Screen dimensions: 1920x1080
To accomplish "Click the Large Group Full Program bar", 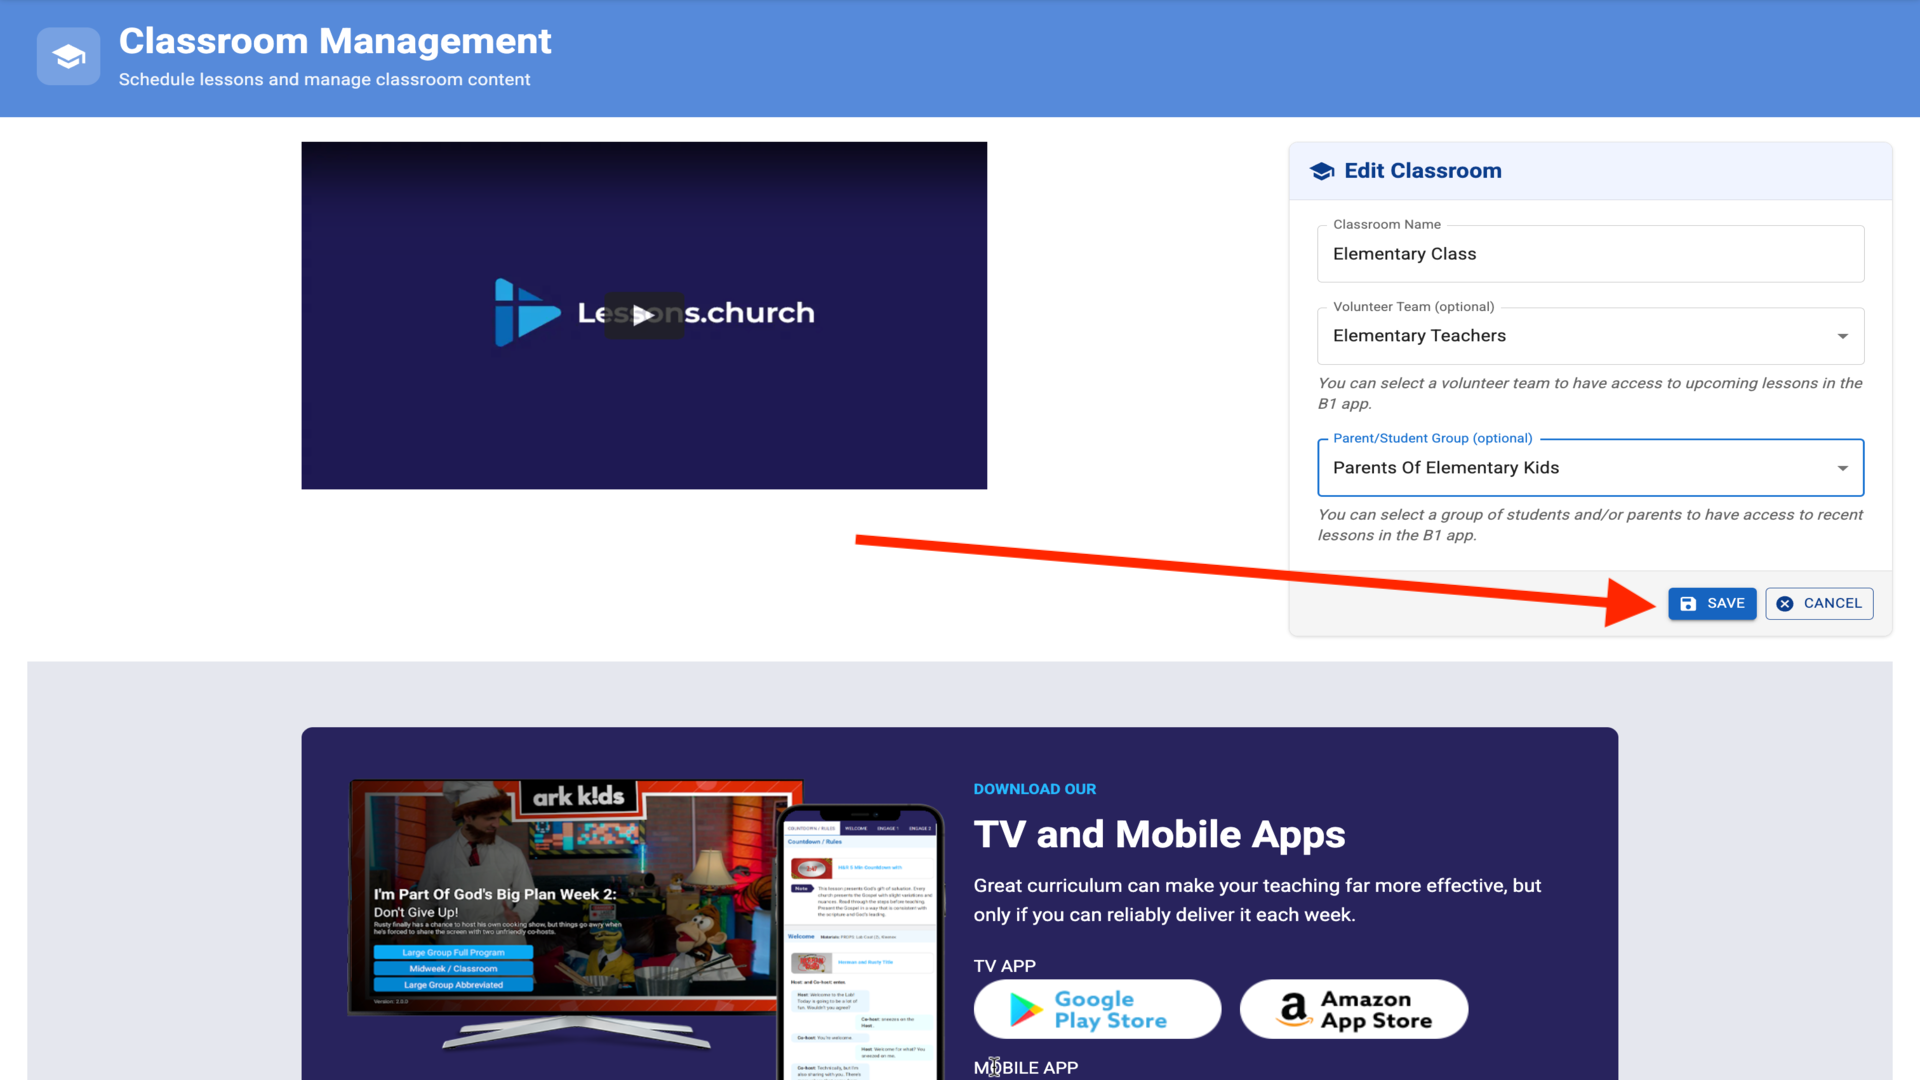I will [453, 952].
